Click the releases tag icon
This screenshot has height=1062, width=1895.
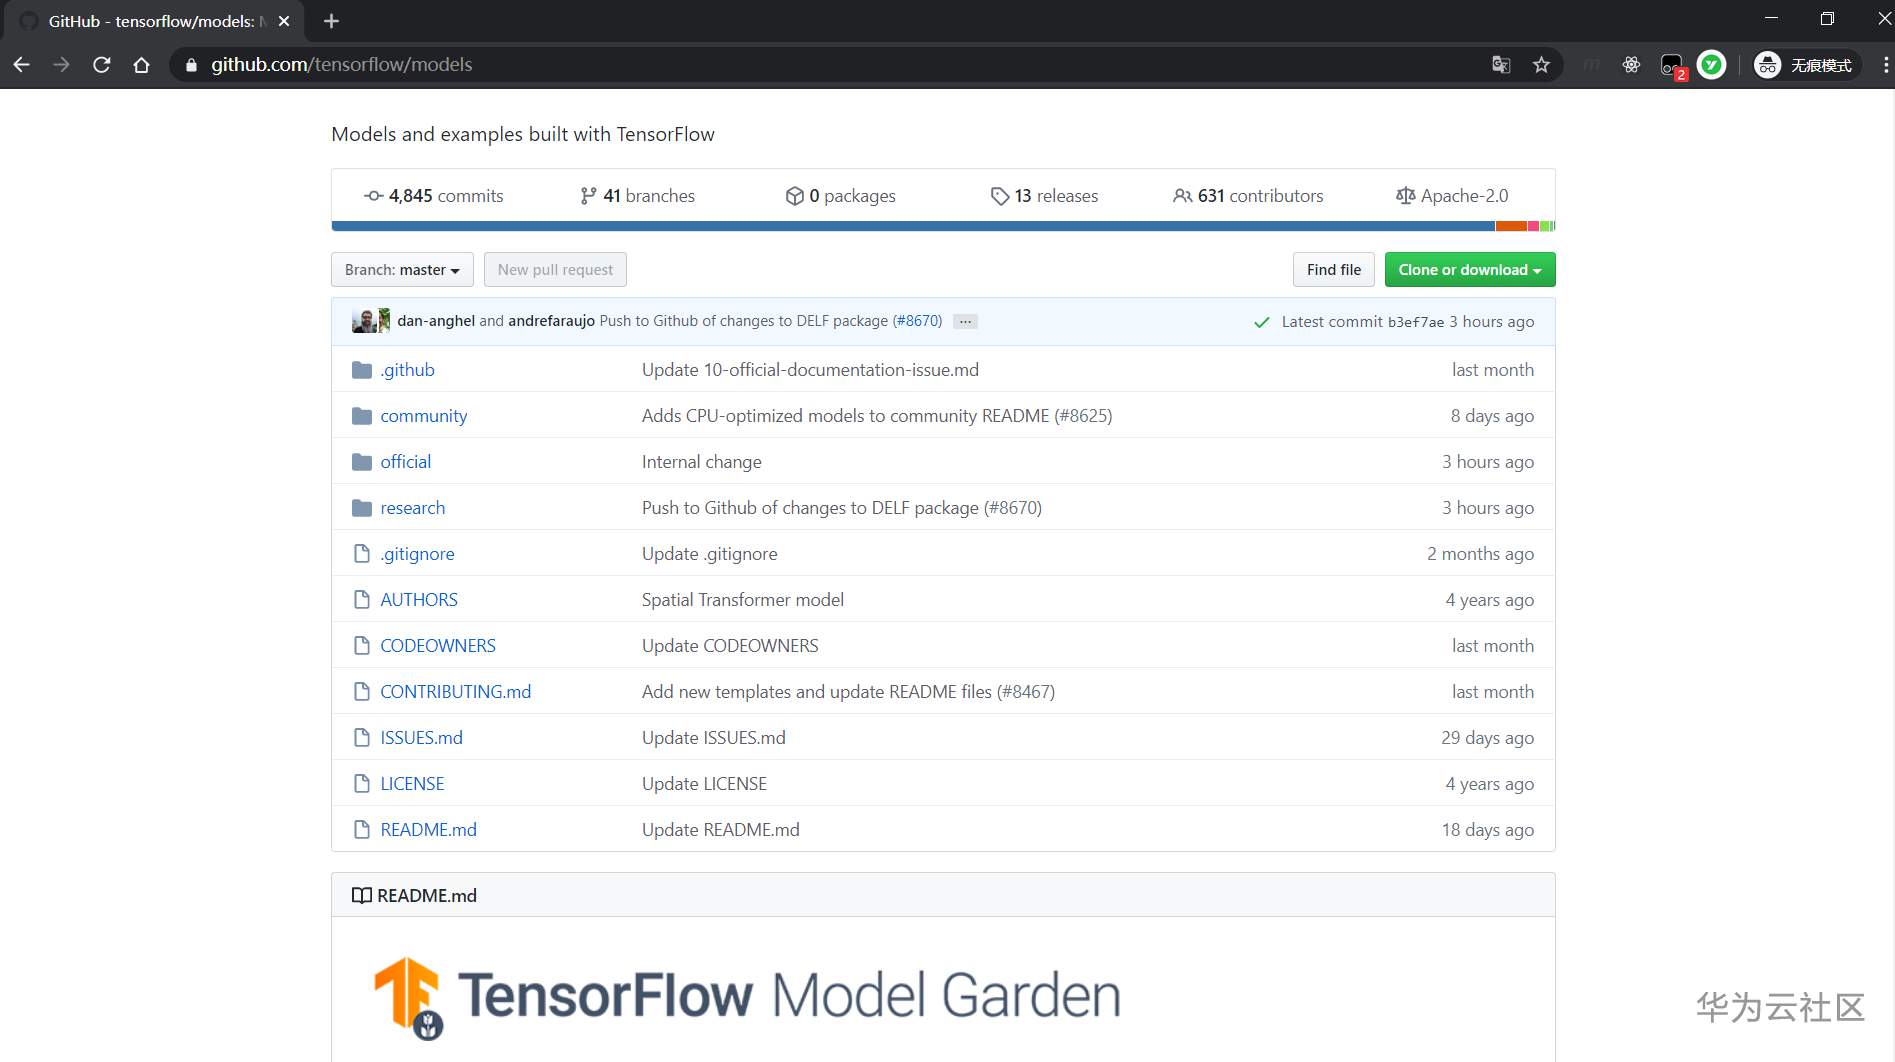pos(999,196)
